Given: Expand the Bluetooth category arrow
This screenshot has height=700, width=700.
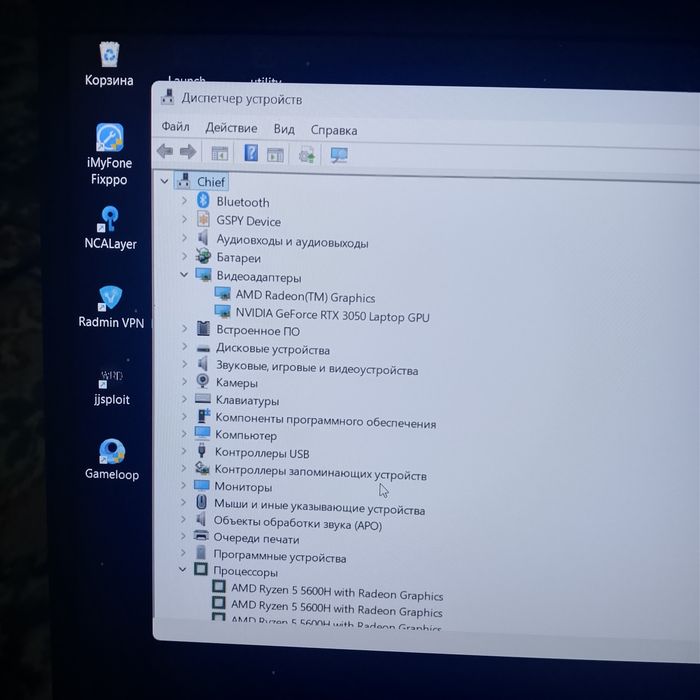Looking at the screenshot, I should [x=184, y=200].
